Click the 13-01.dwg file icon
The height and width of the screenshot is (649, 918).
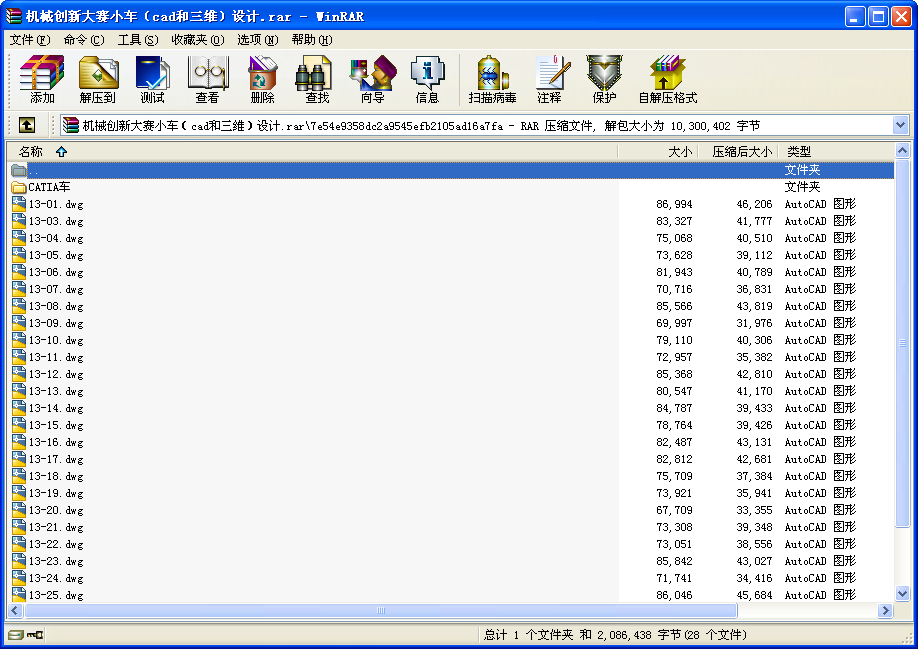pyautogui.click(x=19, y=204)
